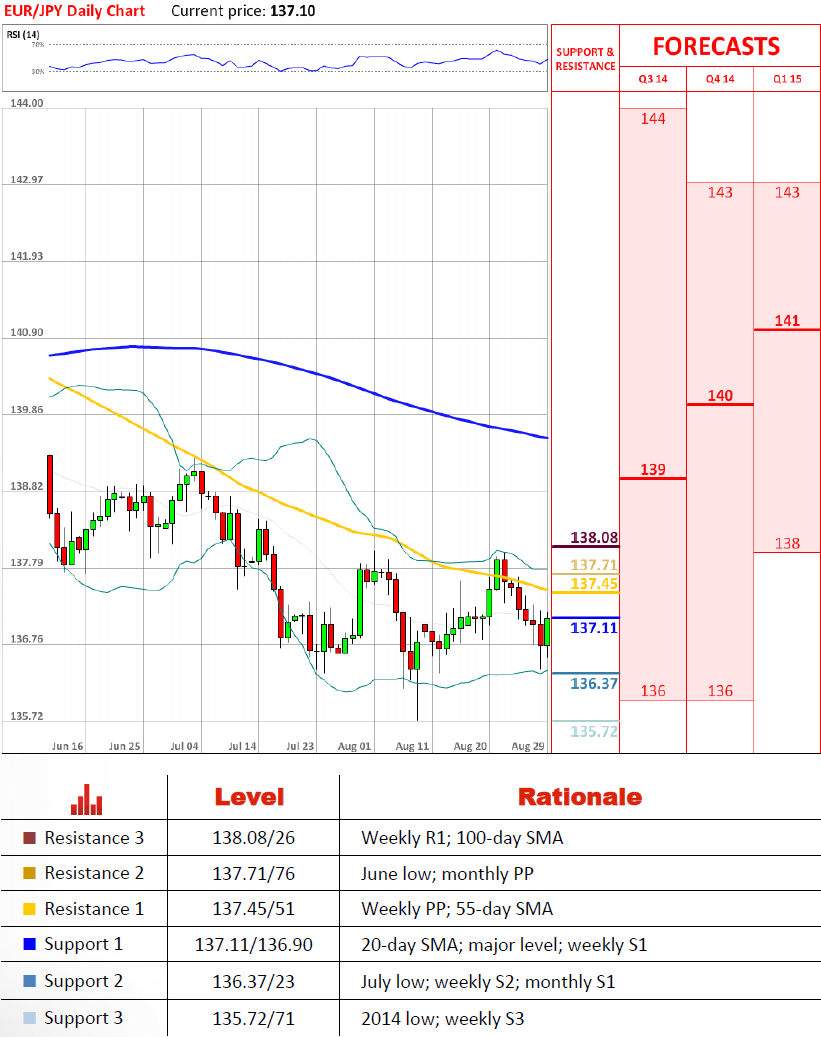Click the 140.90 price axis label
This screenshot has height=1037, width=821.
26,333
